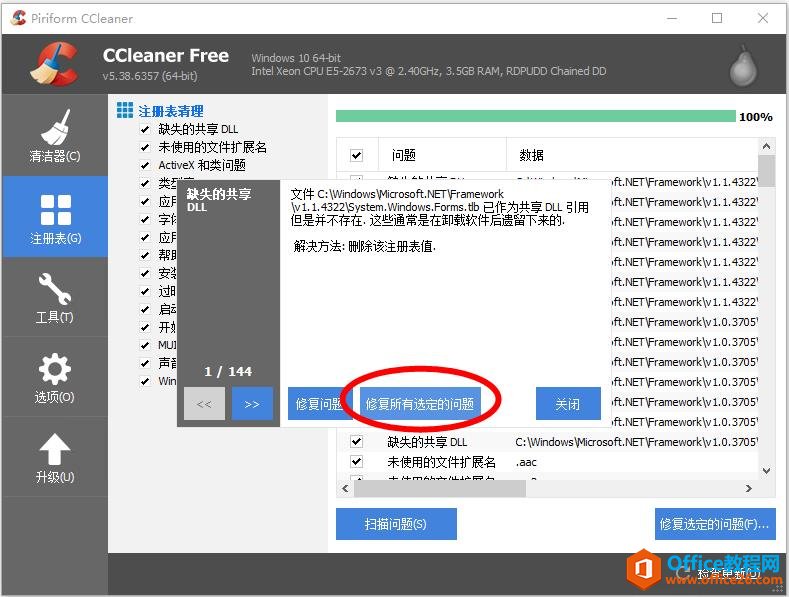Click Scan for Issues (扫描问题) button
Screen dimensions: 789x597
pyautogui.click(x=396, y=524)
